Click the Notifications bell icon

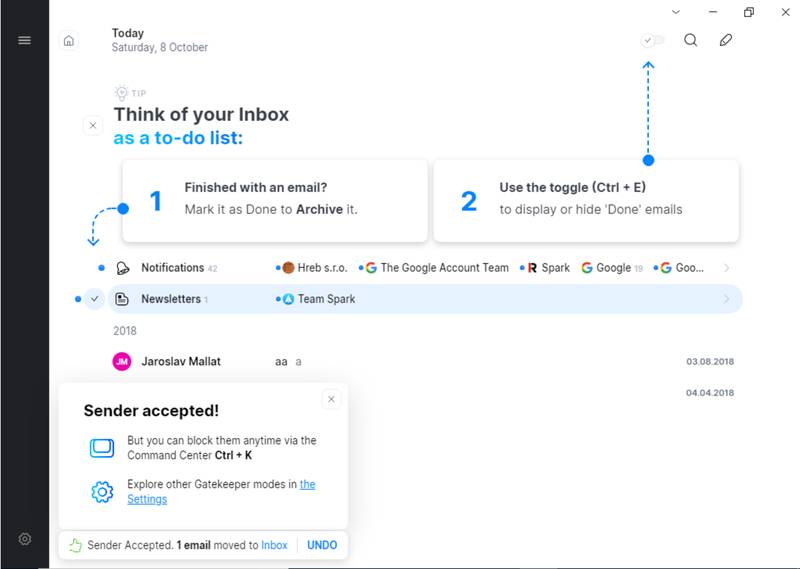click(122, 268)
